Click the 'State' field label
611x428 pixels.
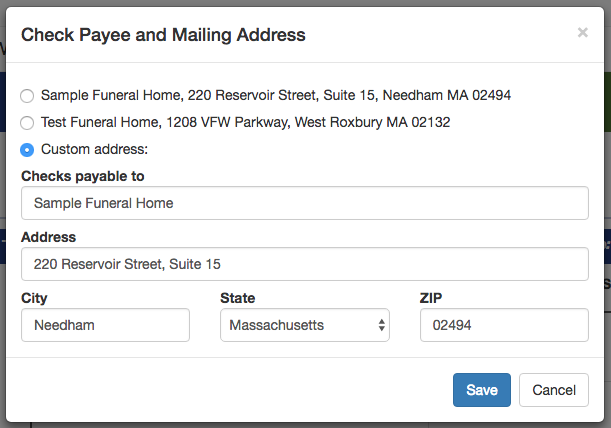[x=237, y=298]
